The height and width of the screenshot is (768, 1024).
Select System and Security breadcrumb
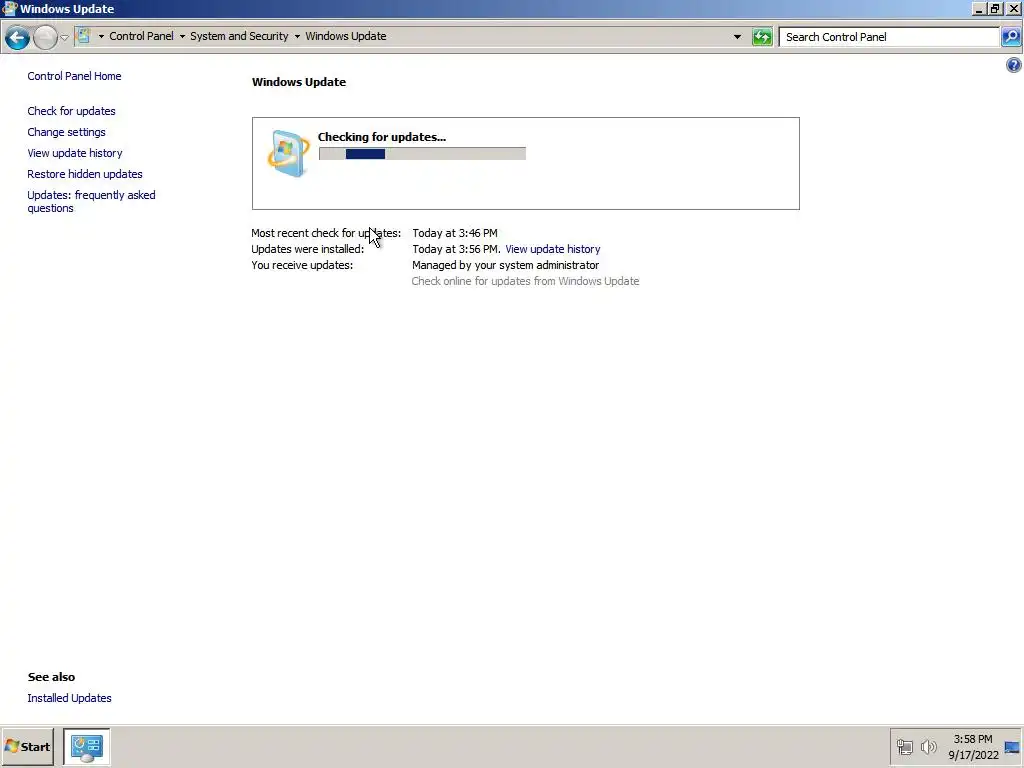point(239,37)
